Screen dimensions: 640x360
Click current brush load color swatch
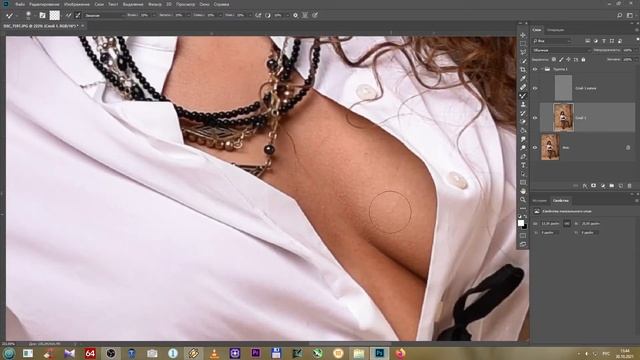tap(55, 15)
